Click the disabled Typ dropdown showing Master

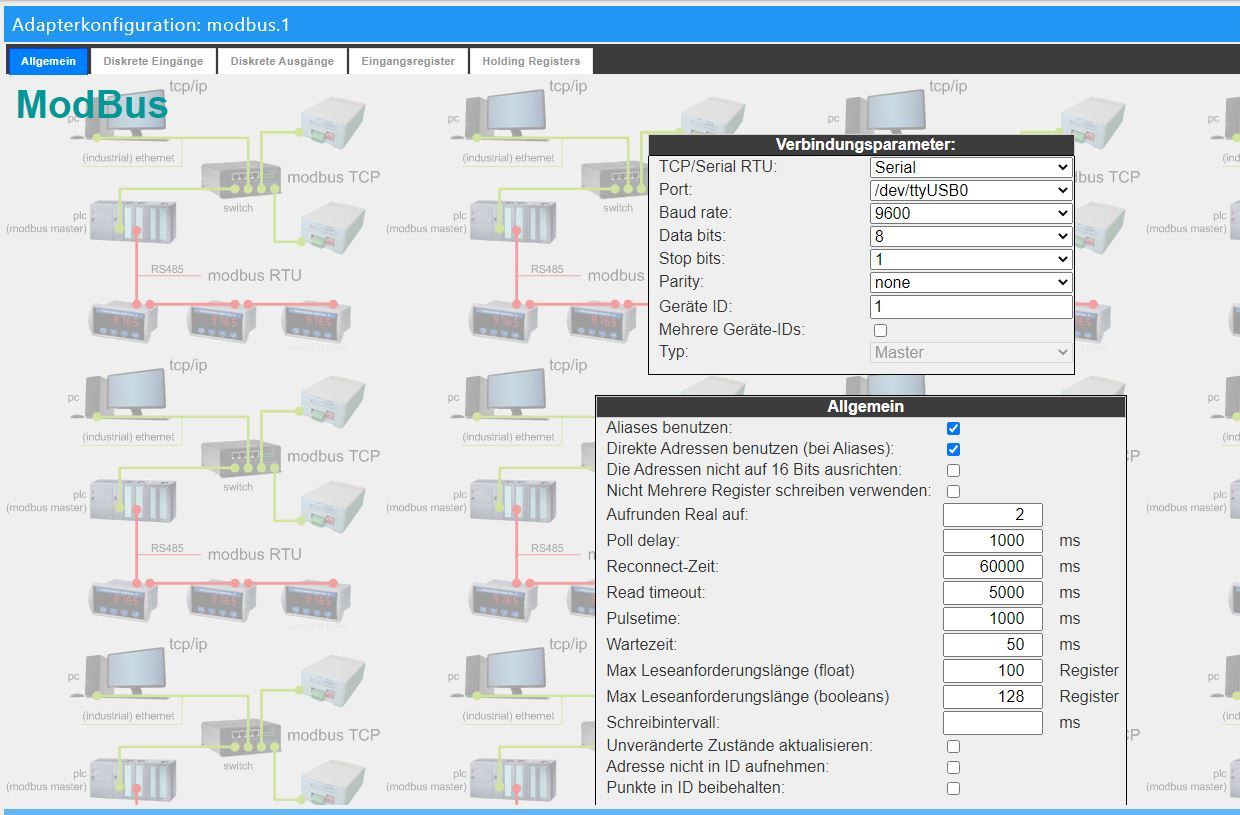(x=971, y=352)
